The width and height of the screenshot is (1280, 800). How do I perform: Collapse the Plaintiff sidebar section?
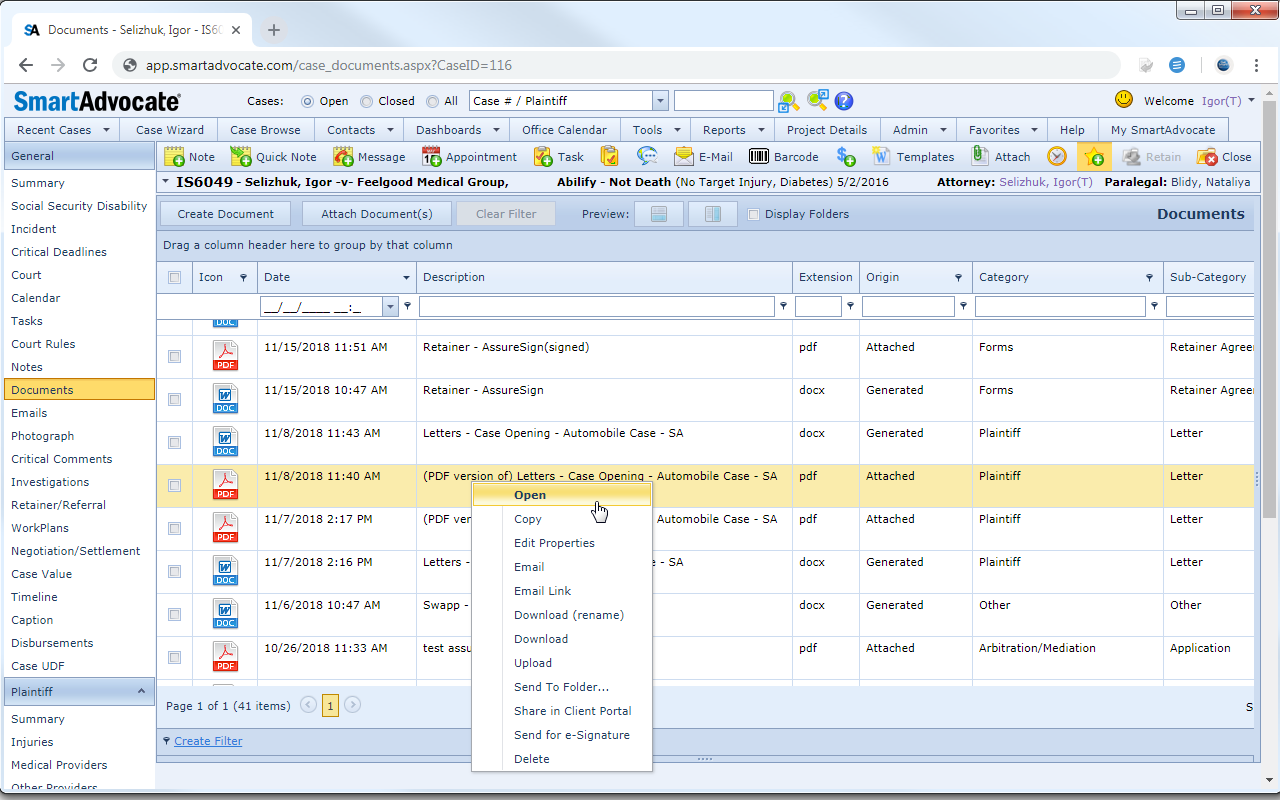coord(140,691)
